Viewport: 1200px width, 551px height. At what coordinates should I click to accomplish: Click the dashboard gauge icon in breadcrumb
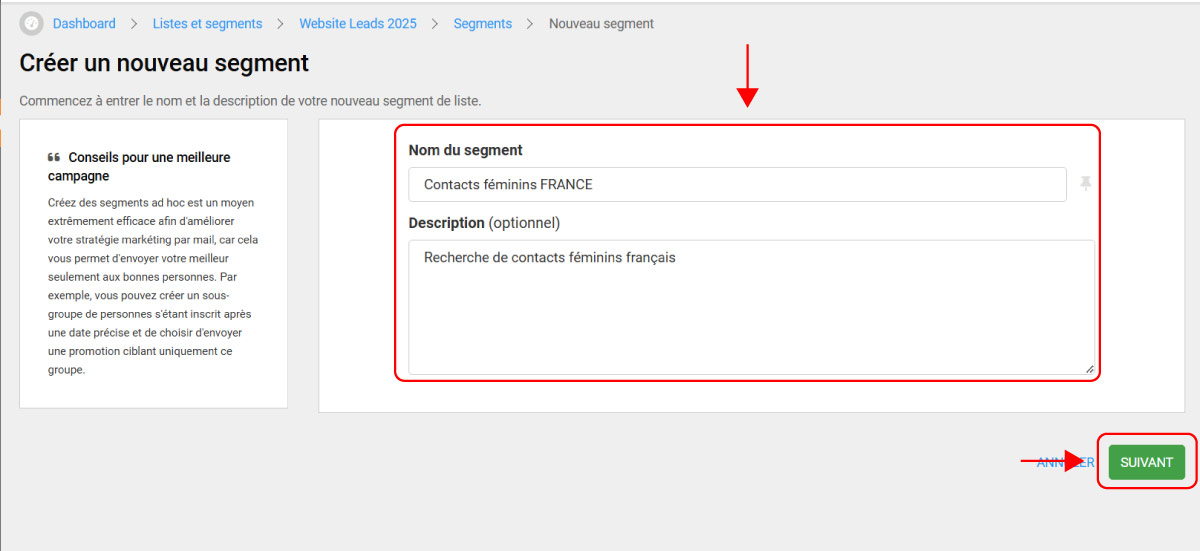[32, 23]
